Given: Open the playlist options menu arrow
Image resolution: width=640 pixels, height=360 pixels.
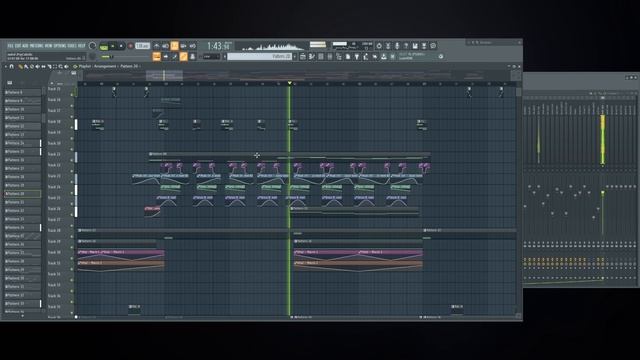Looking at the screenshot, I should tap(6, 67).
